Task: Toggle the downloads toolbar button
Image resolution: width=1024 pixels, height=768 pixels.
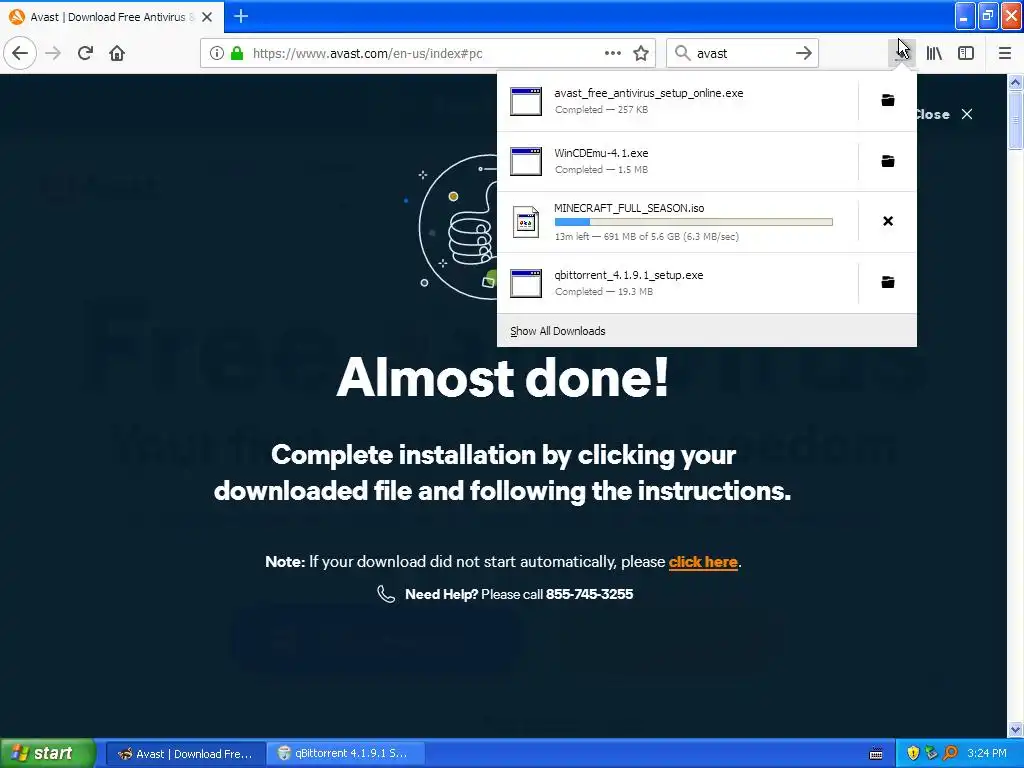Action: pyautogui.click(x=902, y=53)
